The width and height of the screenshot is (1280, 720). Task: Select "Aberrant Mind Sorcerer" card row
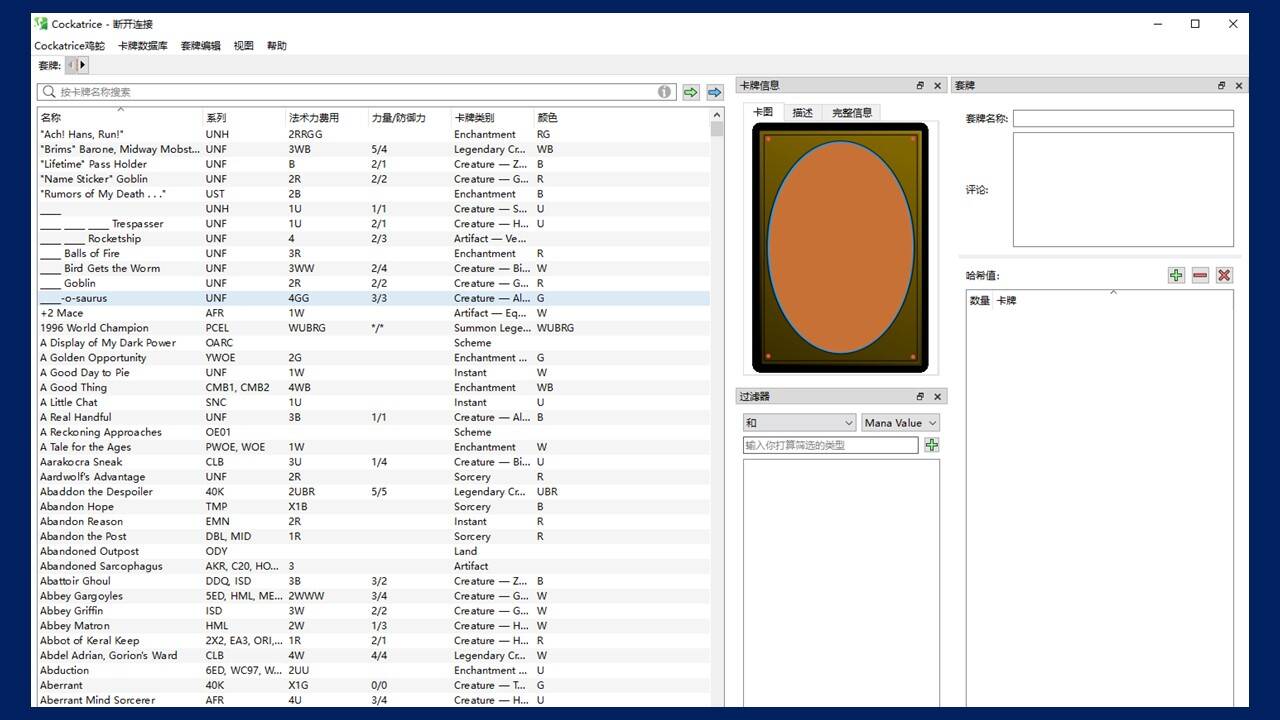[373, 700]
